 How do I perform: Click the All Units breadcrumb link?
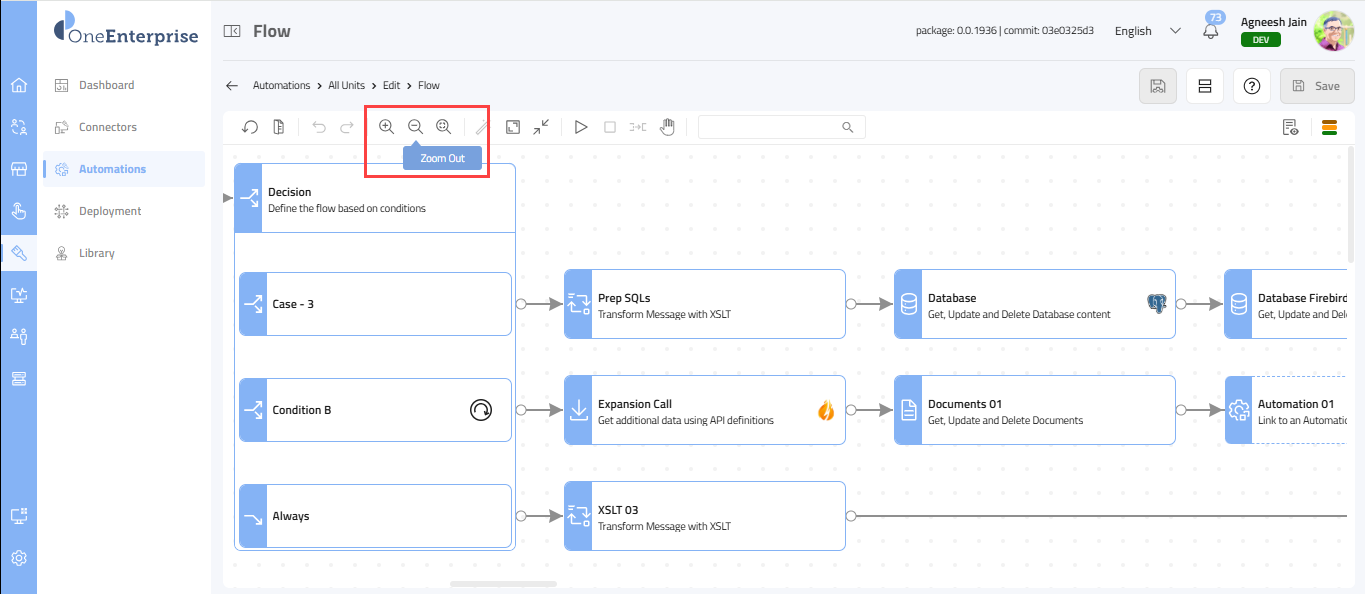pyautogui.click(x=346, y=86)
